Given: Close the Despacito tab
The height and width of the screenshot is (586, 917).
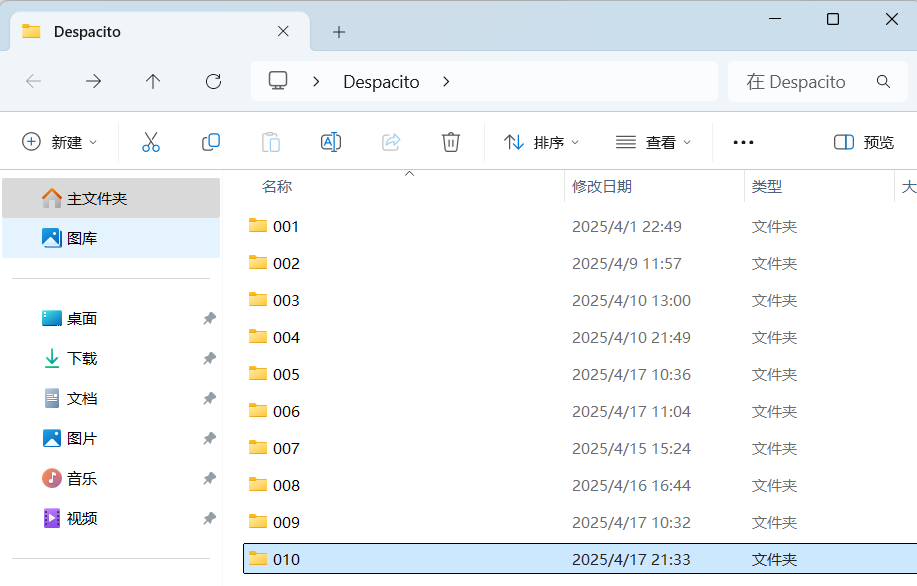Looking at the screenshot, I should click(x=283, y=32).
